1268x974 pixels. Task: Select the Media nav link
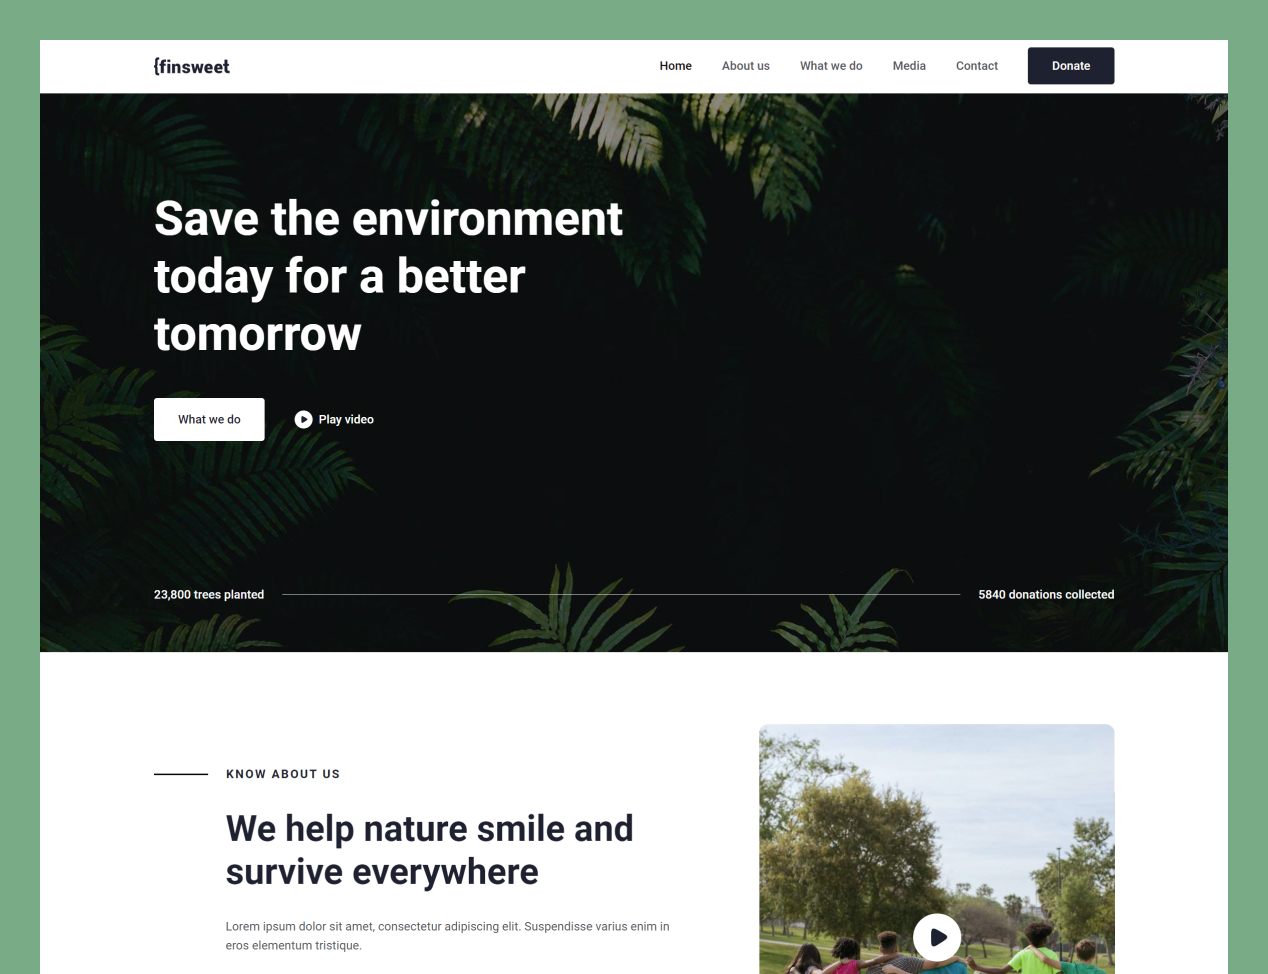tap(909, 66)
